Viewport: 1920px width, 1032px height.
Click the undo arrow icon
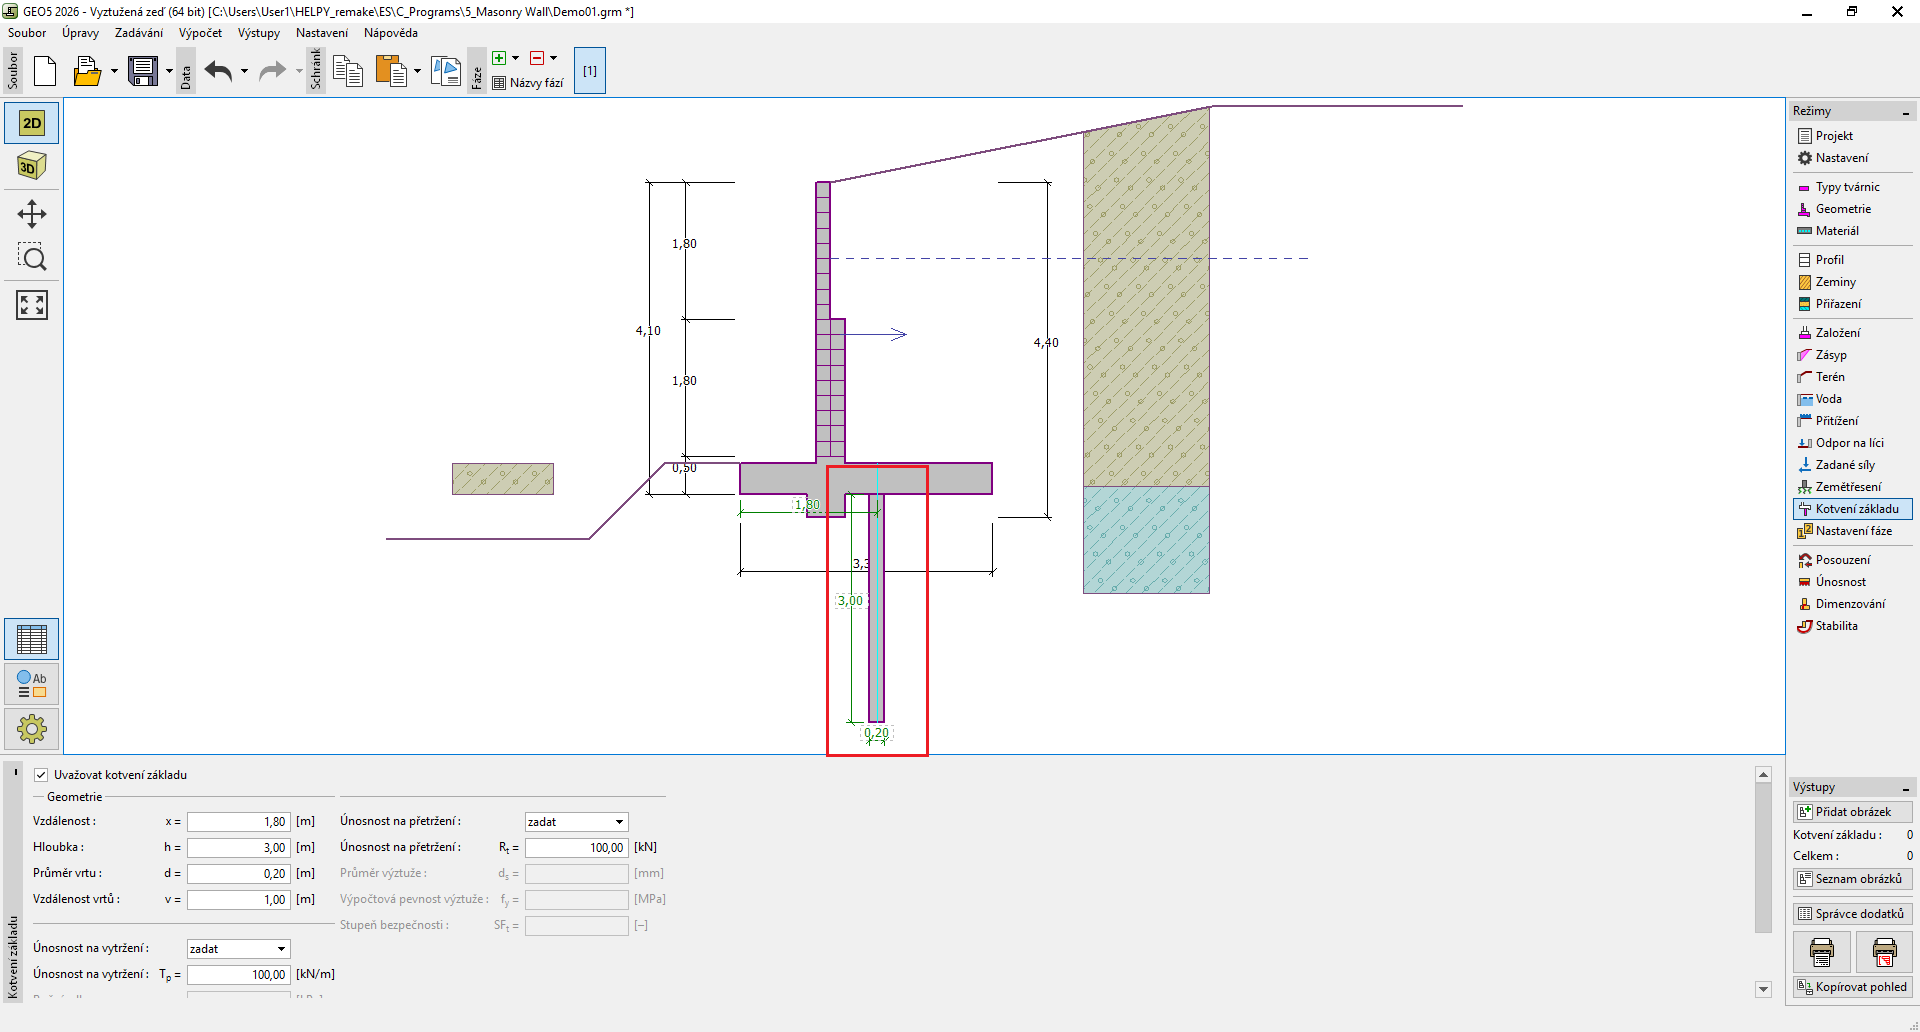click(x=218, y=71)
